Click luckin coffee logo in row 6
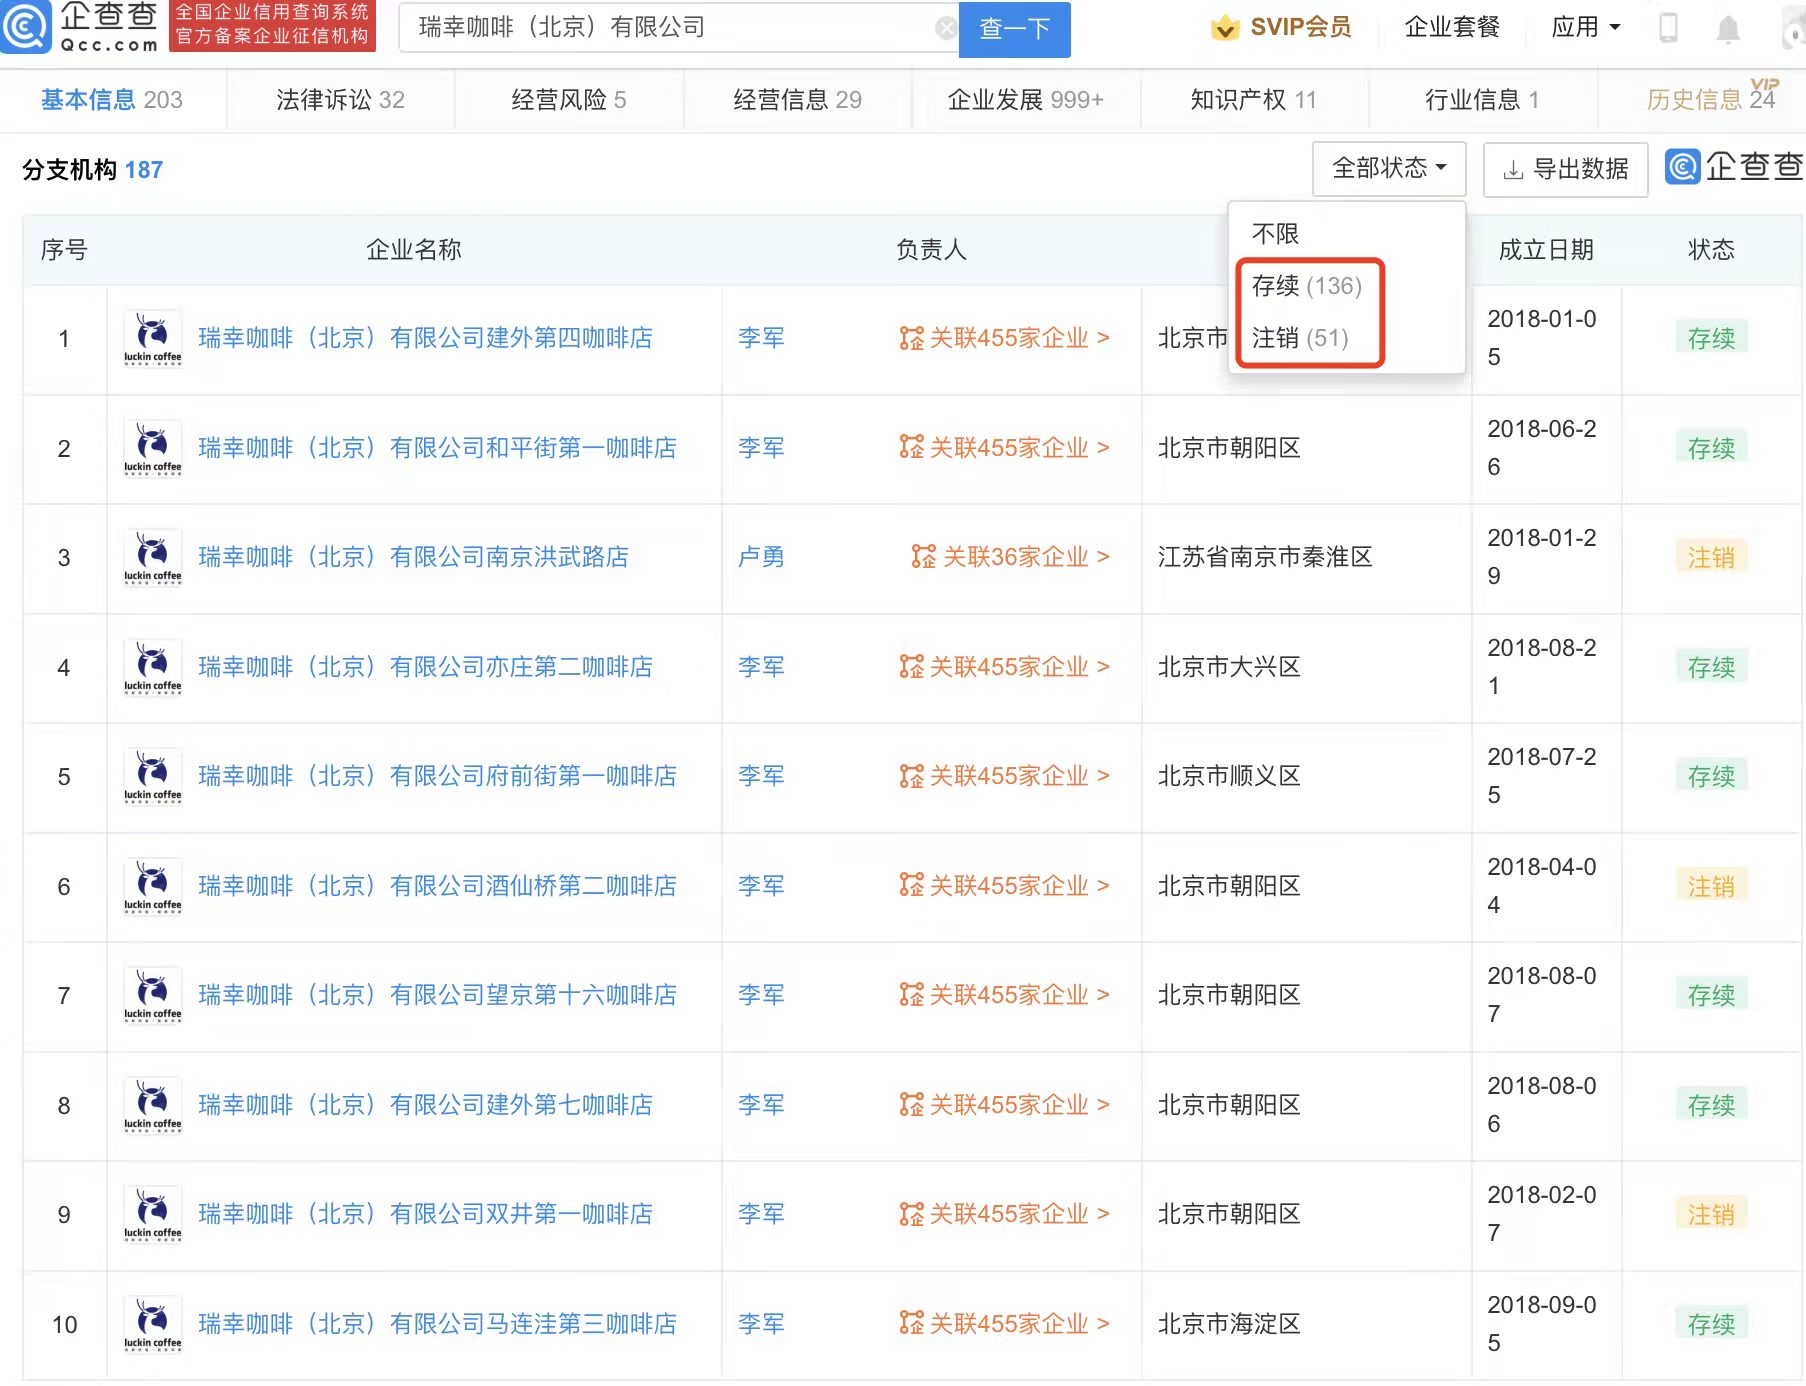The image size is (1806, 1386). 152,886
